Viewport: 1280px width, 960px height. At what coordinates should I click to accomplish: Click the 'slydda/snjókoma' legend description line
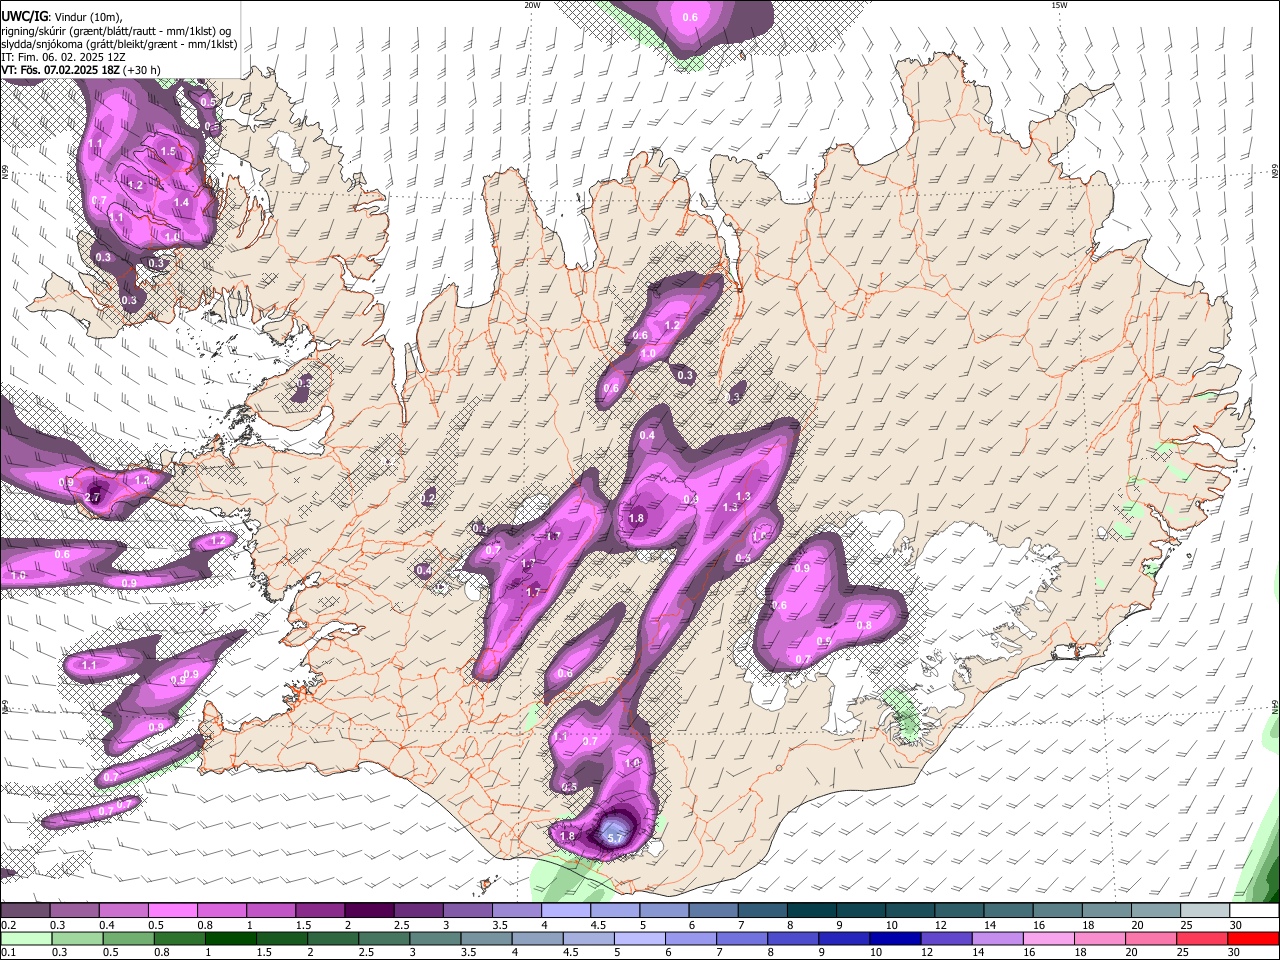click(119, 45)
